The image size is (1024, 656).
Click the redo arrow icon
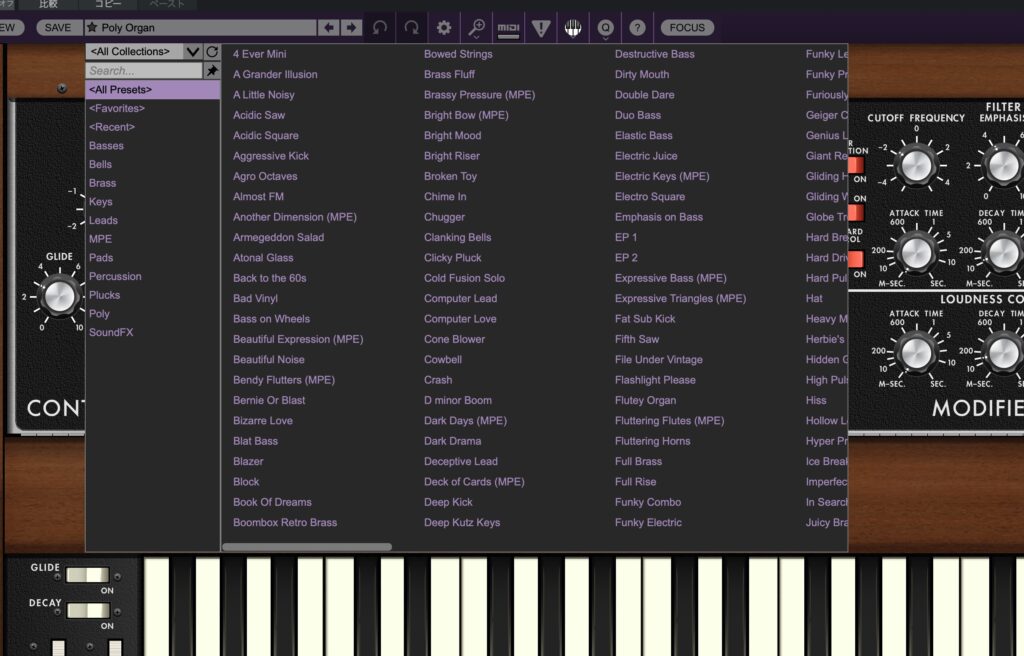(411, 28)
